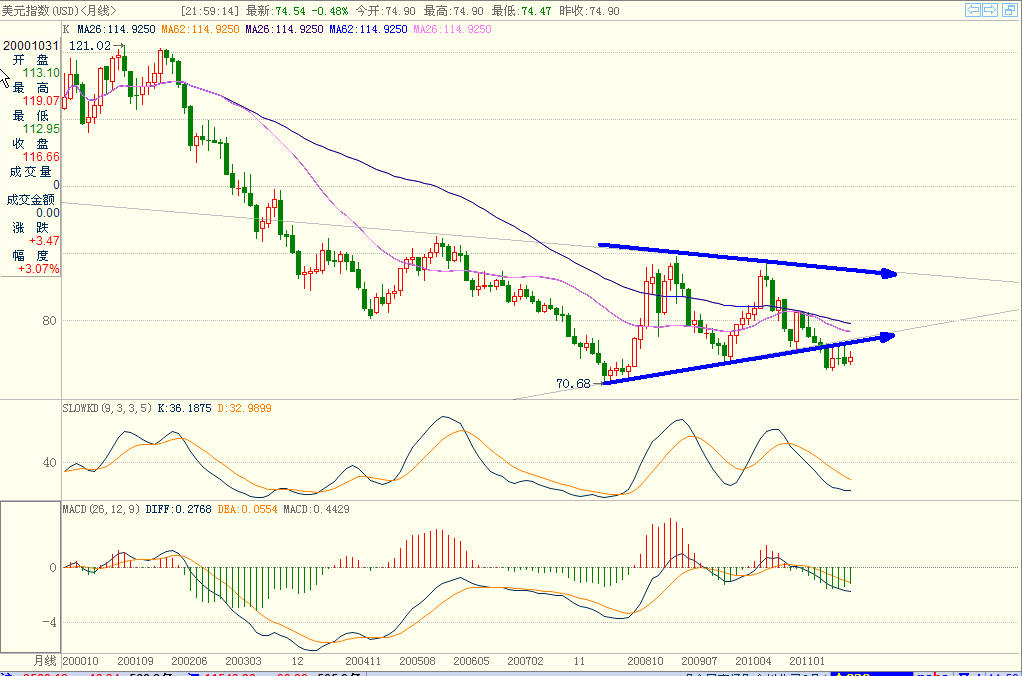Click the 200109 date on the time axis
The image size is (1022, 676).
pyautogui.click(x=136, y=661)
